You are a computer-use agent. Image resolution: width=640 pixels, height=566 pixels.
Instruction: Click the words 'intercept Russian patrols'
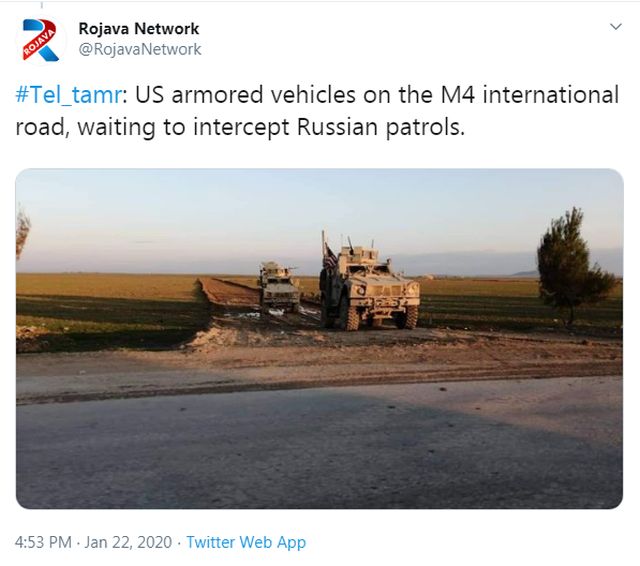point(329,127)
